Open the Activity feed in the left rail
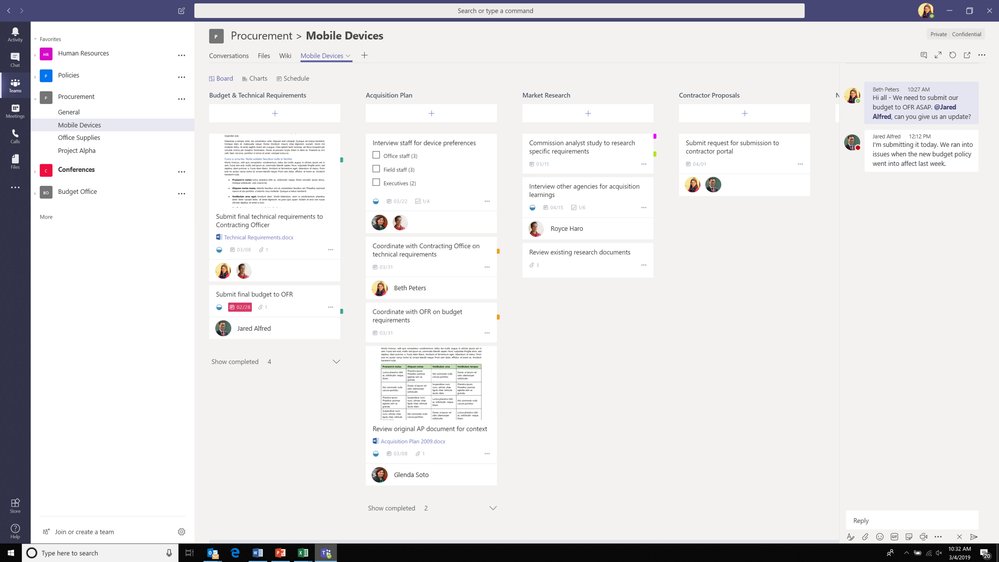Viewport: 999px width, 562px height. (15, 34)
